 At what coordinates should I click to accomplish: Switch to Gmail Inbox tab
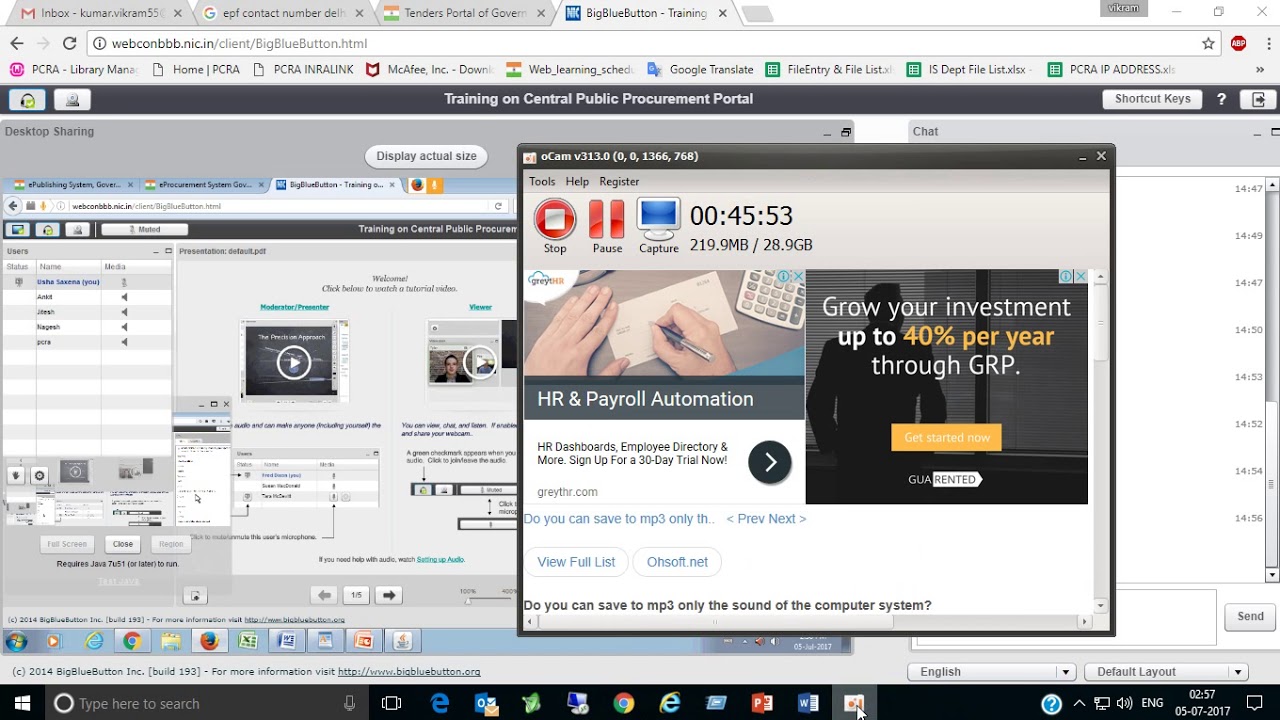tap(98, 14)
